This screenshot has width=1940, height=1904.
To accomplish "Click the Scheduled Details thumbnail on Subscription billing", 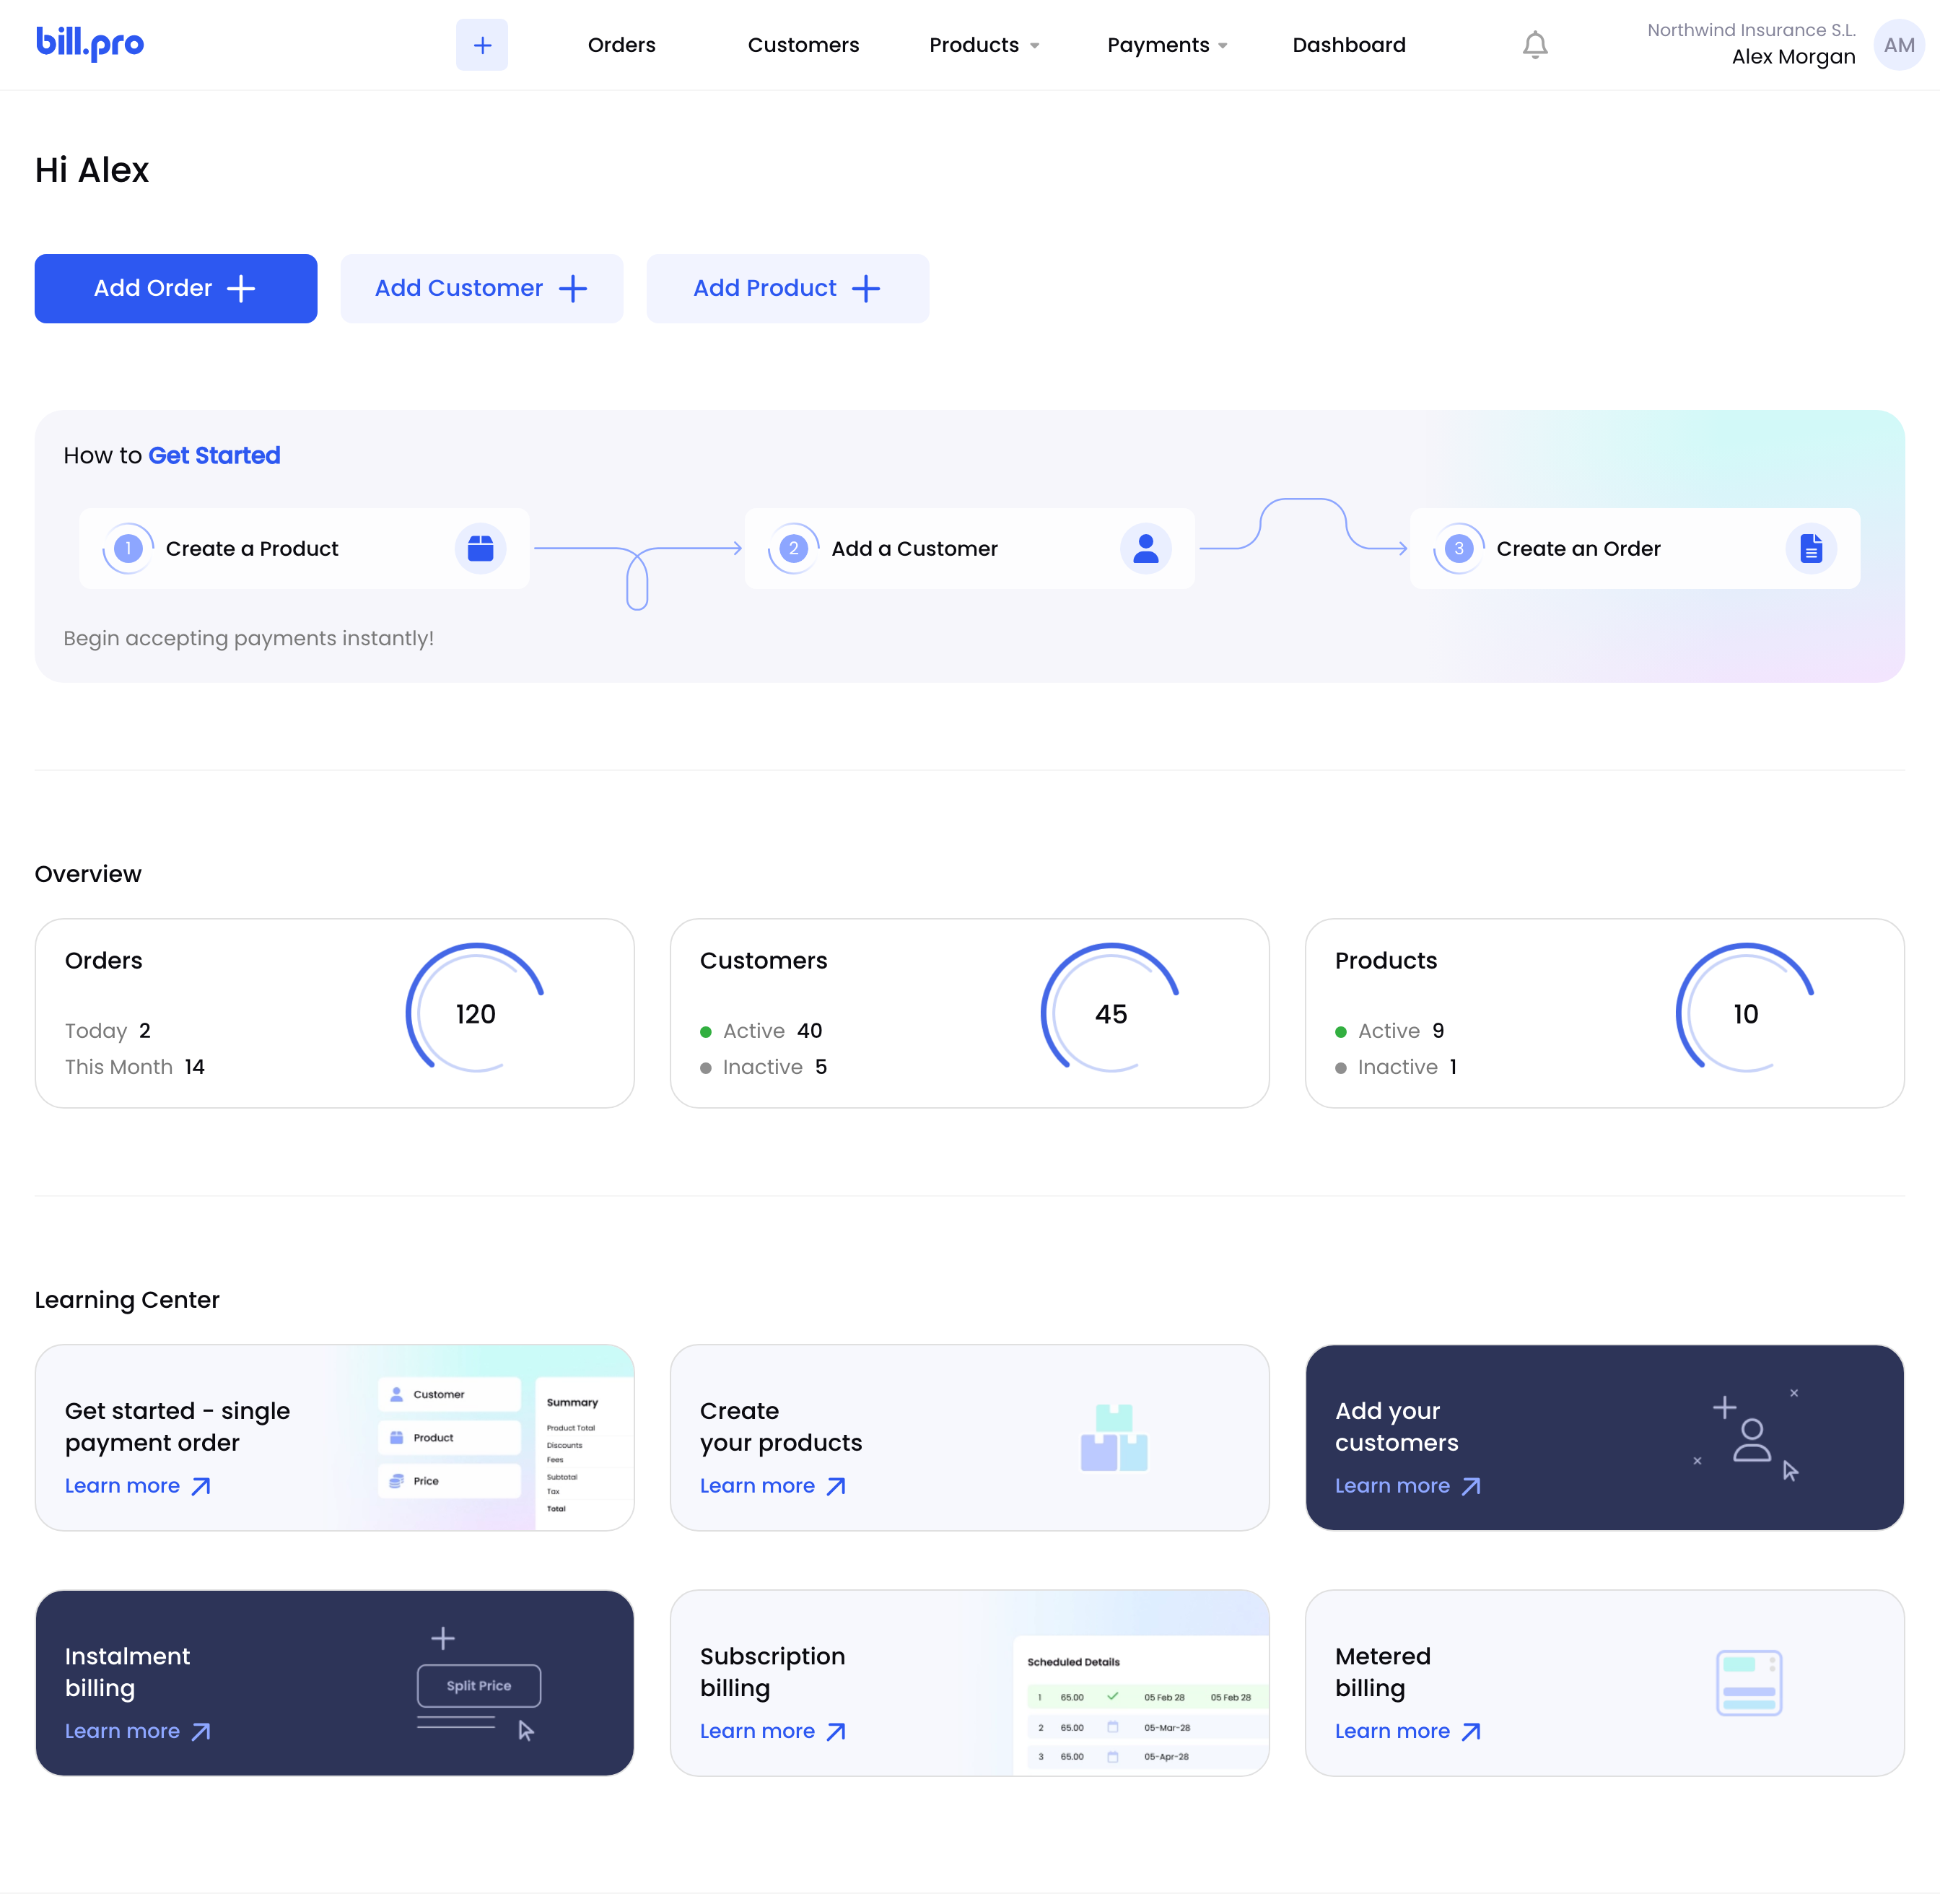I will click(x=1141, y=1706).
